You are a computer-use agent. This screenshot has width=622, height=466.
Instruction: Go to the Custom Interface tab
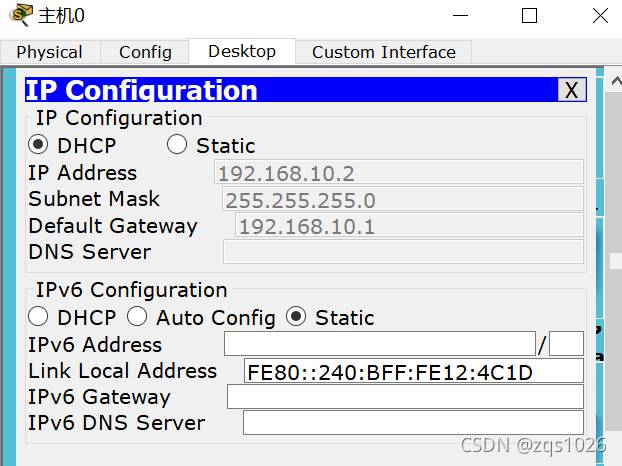[383, 52]
